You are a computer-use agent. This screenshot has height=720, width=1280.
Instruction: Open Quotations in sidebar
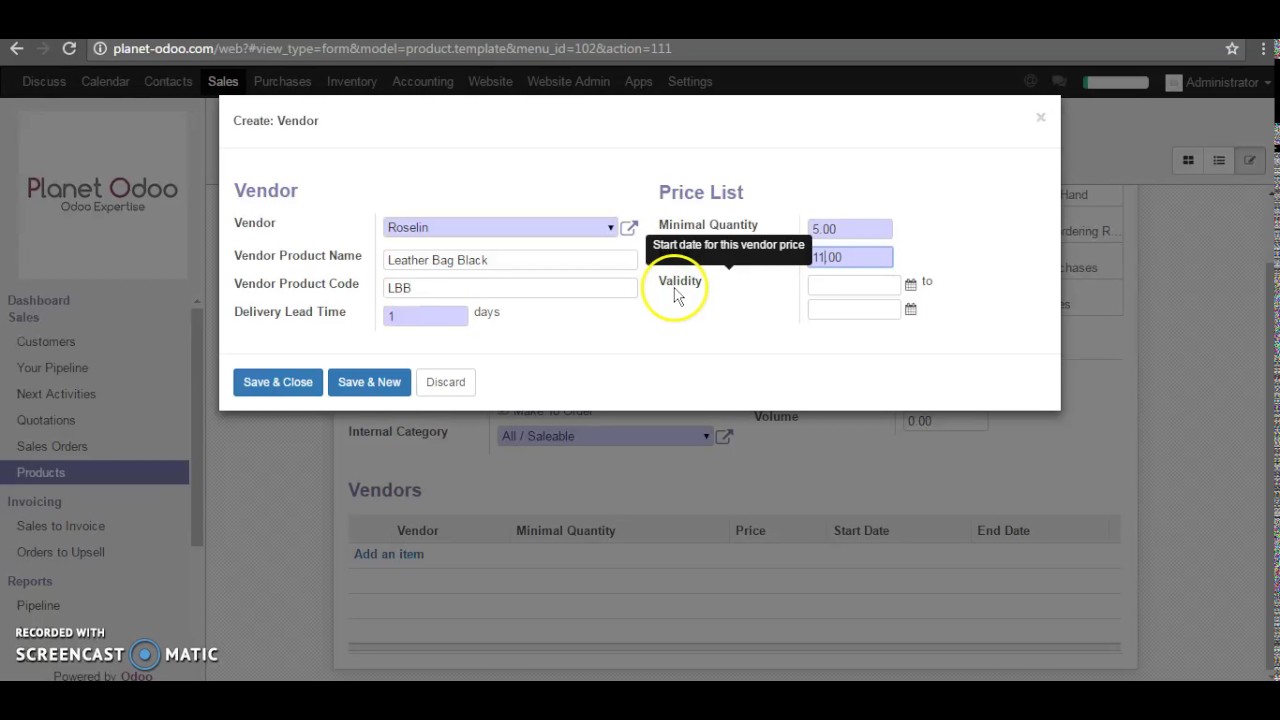click(46, 420)
